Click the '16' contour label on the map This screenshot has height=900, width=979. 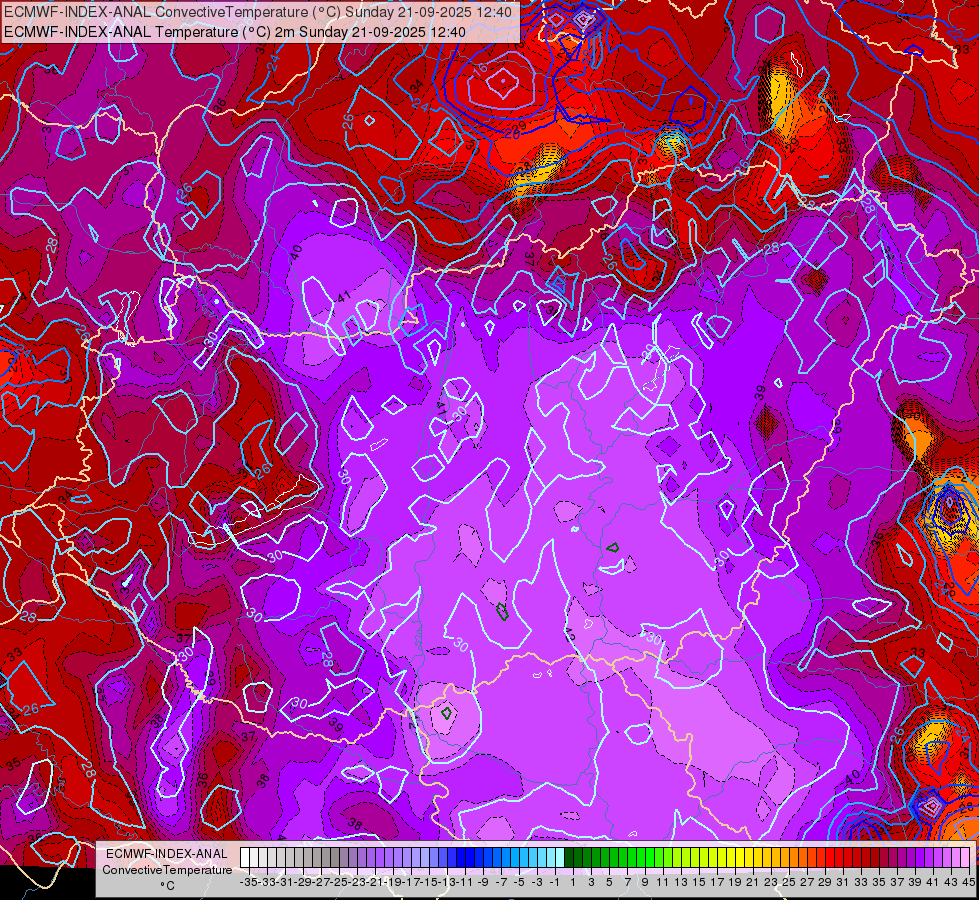click(x=481, y=70)
